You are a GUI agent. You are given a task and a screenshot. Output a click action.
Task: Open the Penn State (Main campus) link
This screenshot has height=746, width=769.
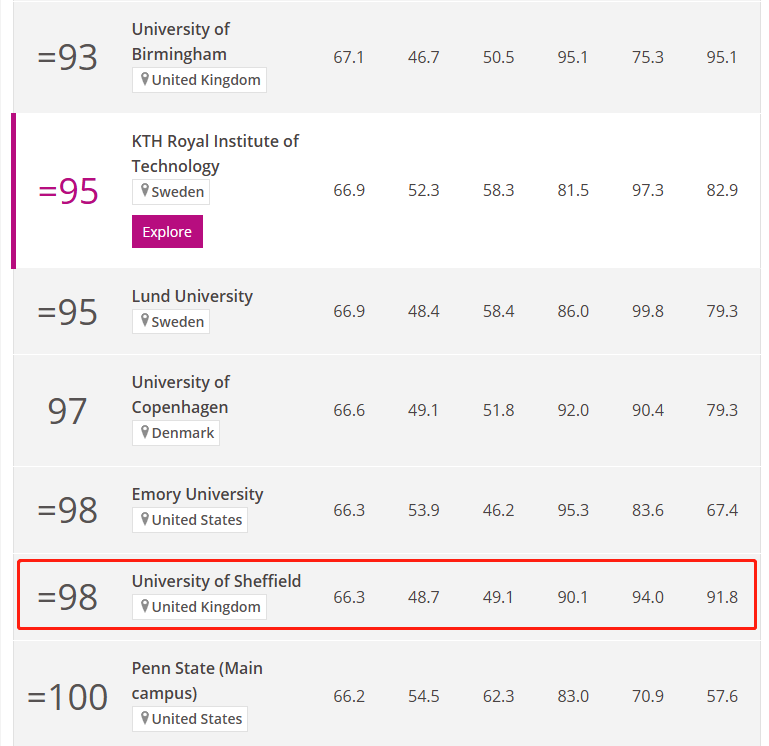[x=197, y=680]
